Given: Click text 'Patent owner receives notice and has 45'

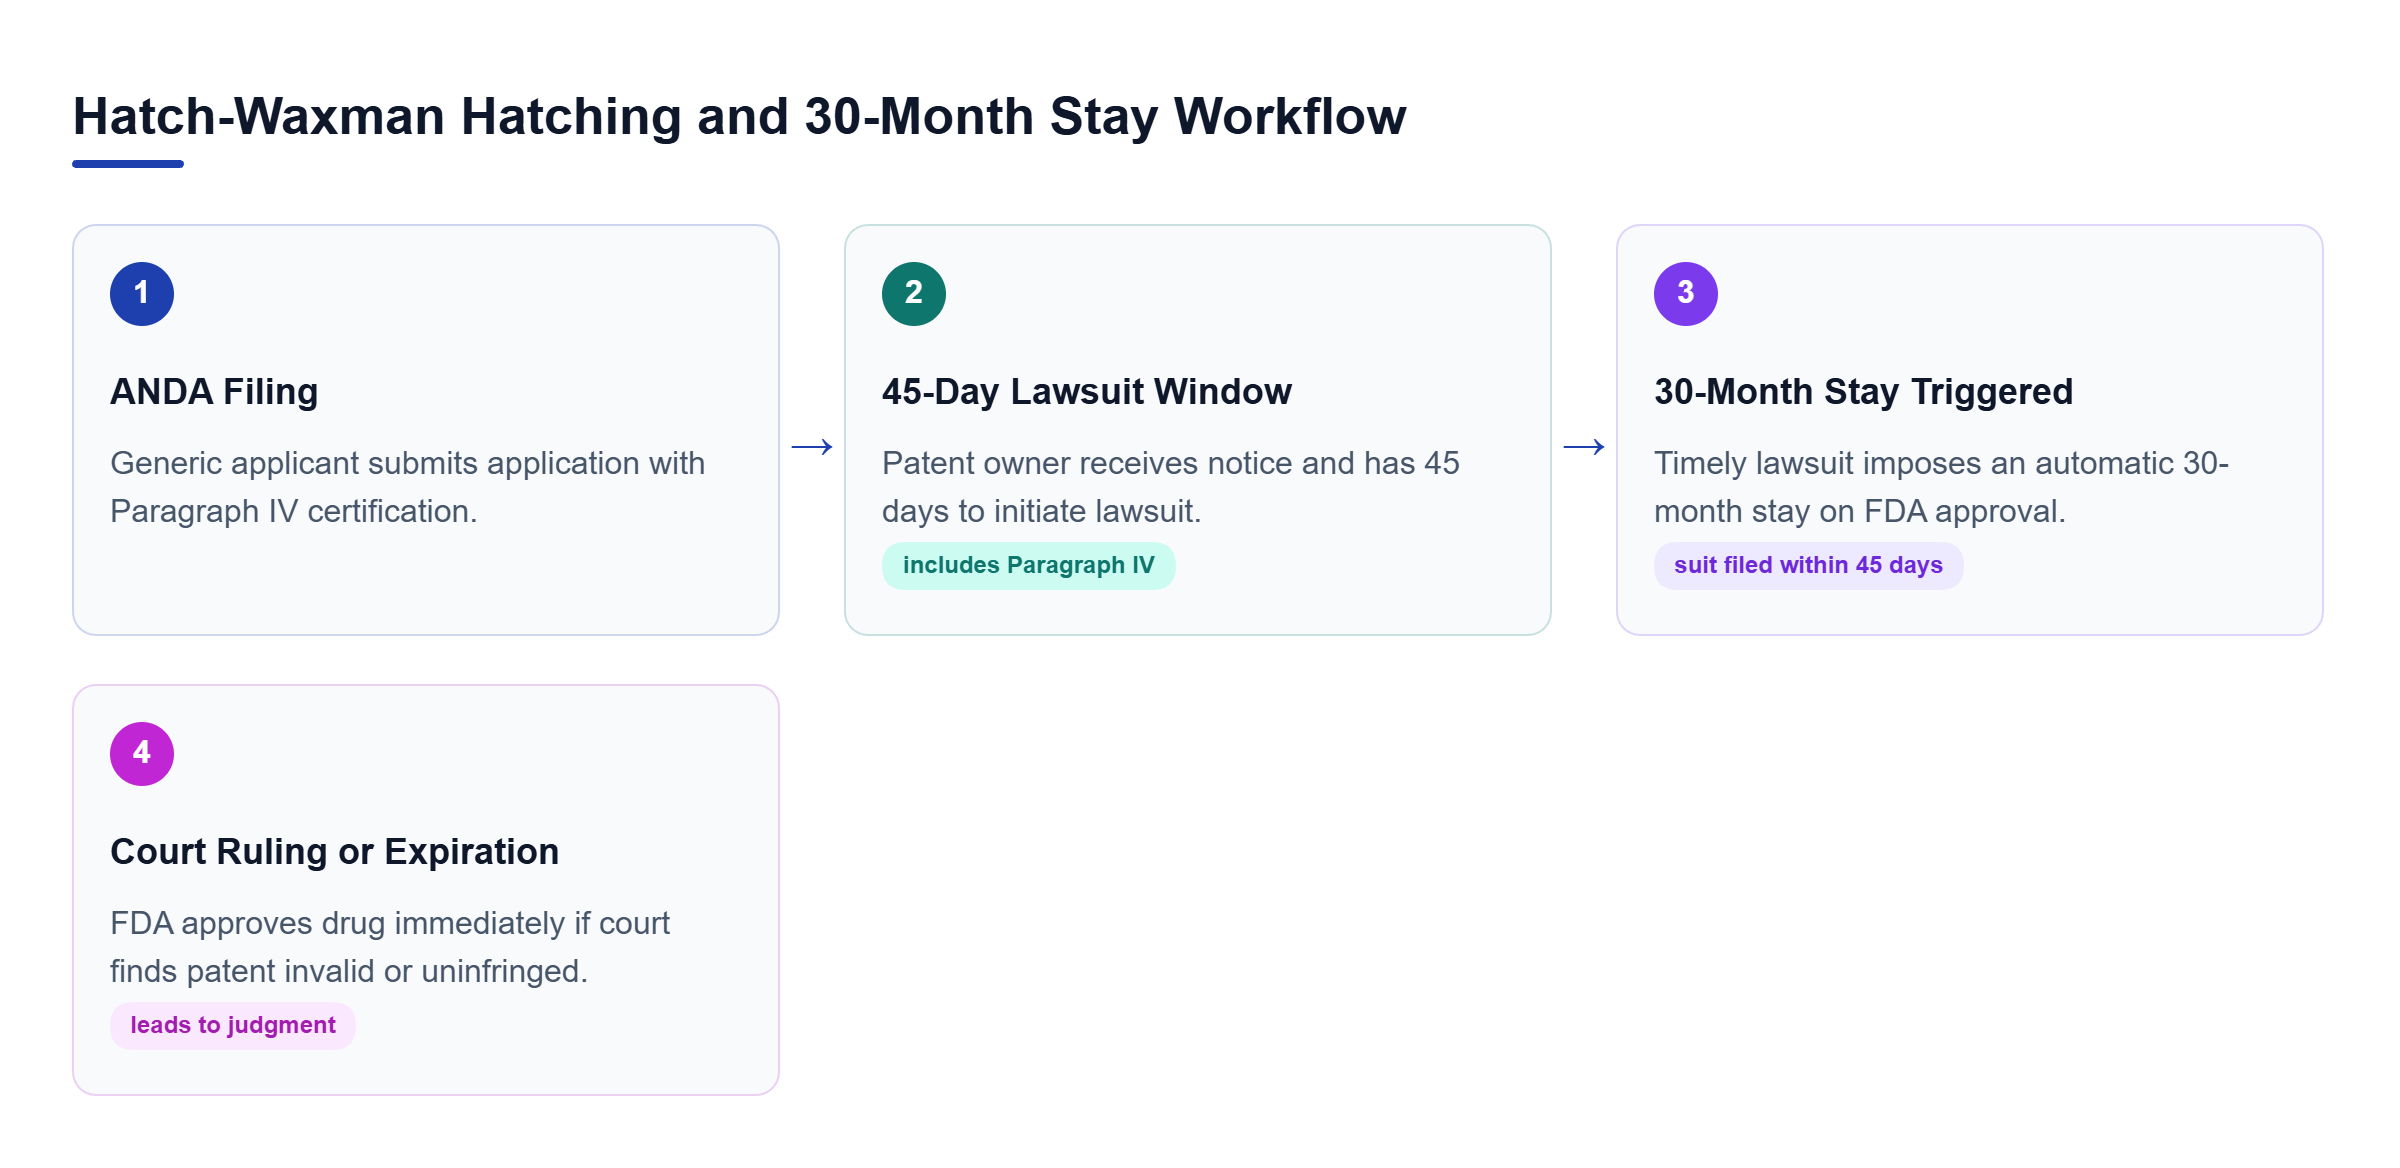Looking at the screenshot, I should tap(1171, 463).
